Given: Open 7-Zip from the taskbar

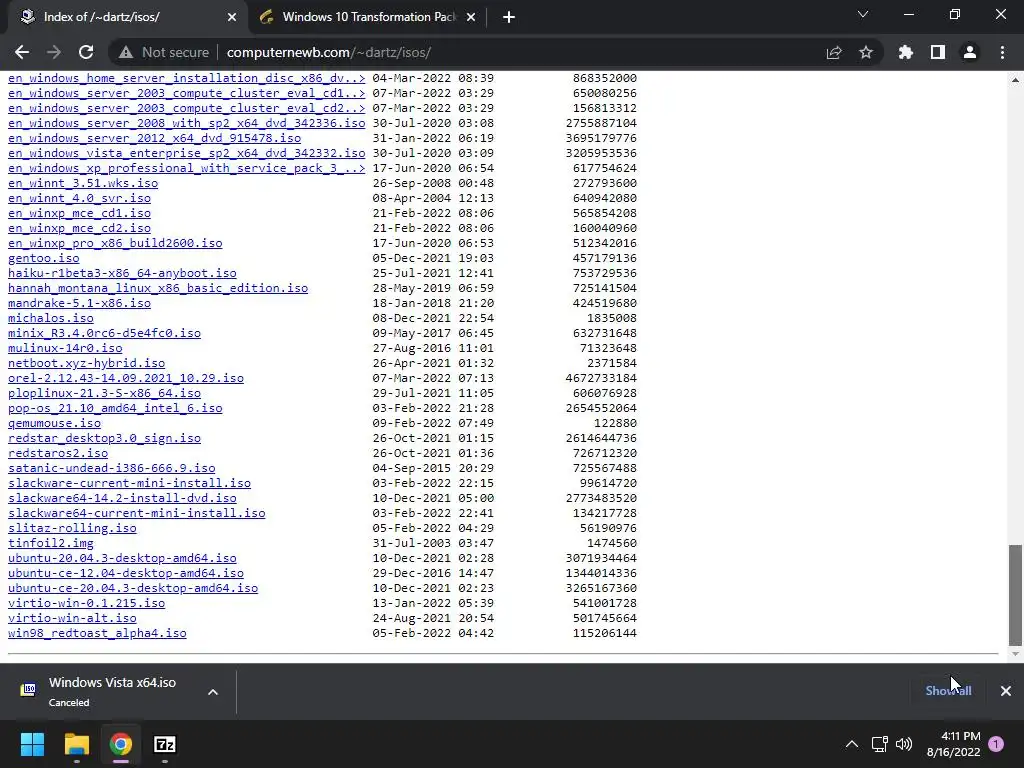Looking at the screenshot, I should pos(165,744).
